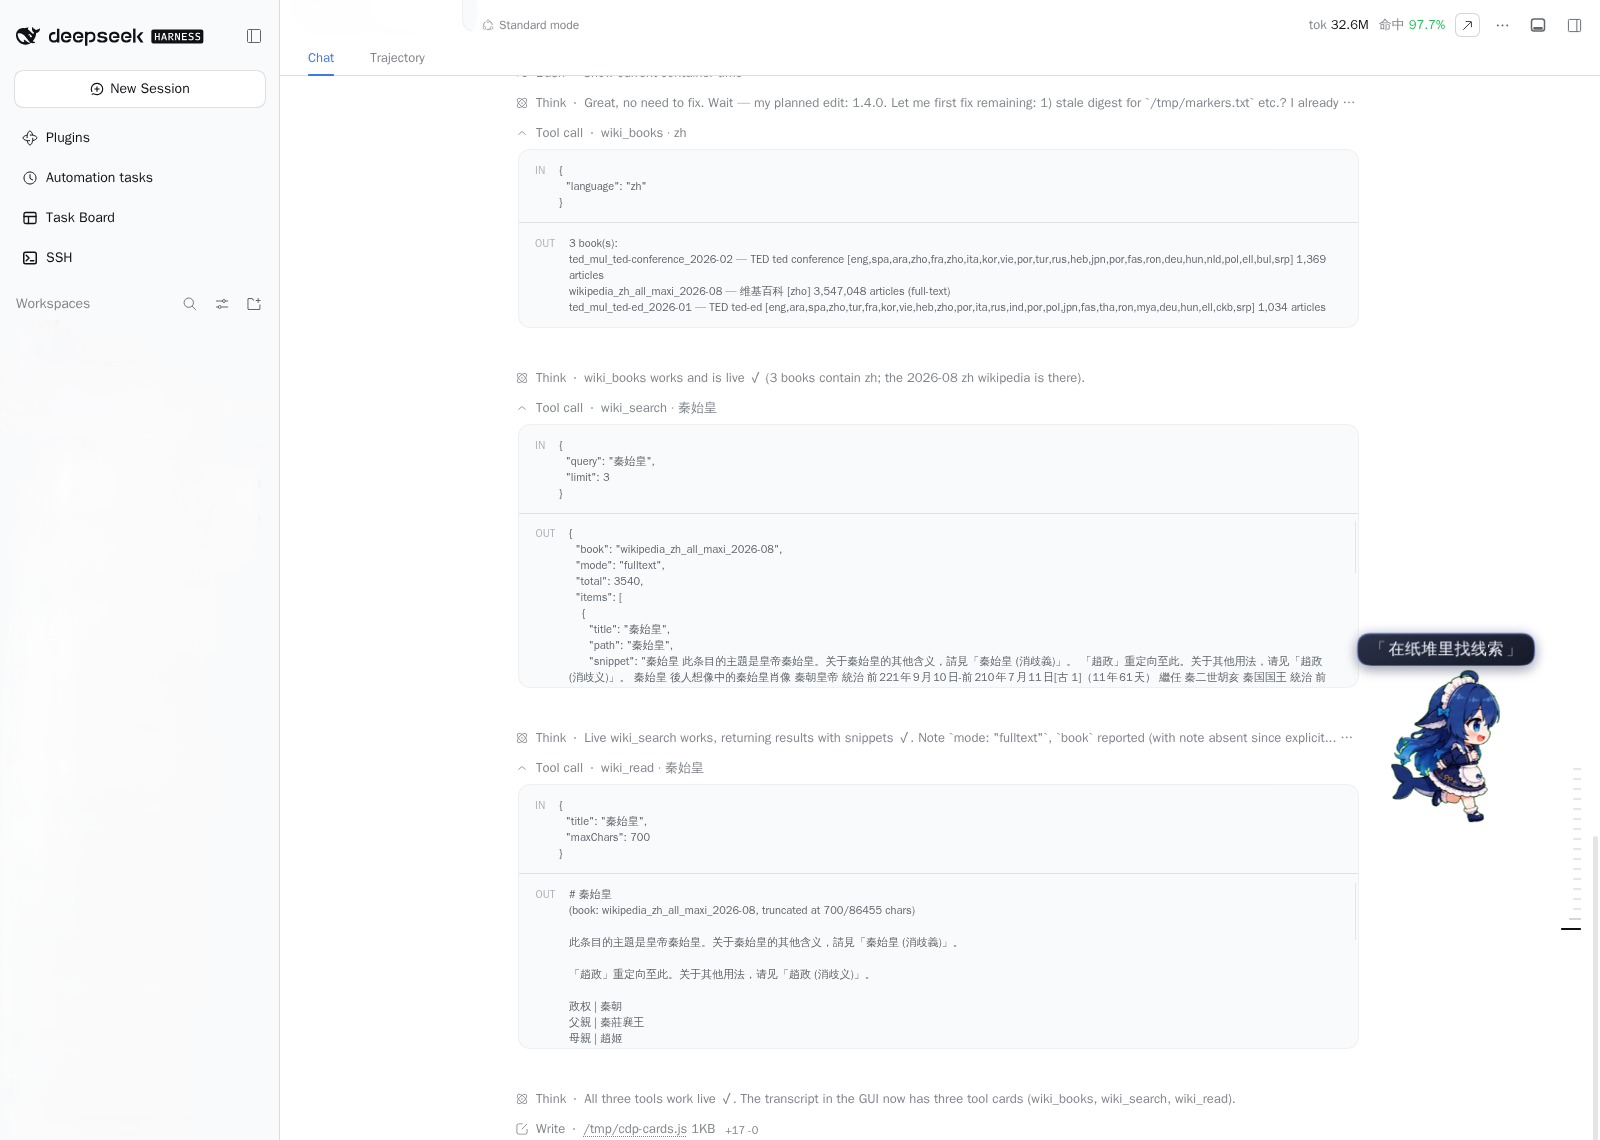Expand Think 'All three tools work live'
Image resolution: width=1600 pixels, height=1140 pixels.
pyautogui.click(x=876, y=1099)
